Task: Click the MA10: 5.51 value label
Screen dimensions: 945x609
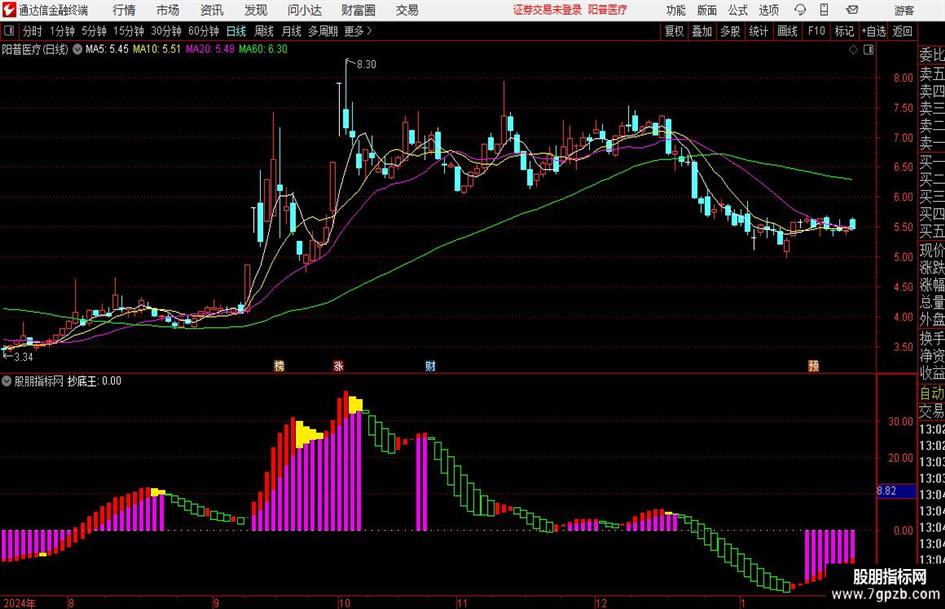Action: click(157, 49)
